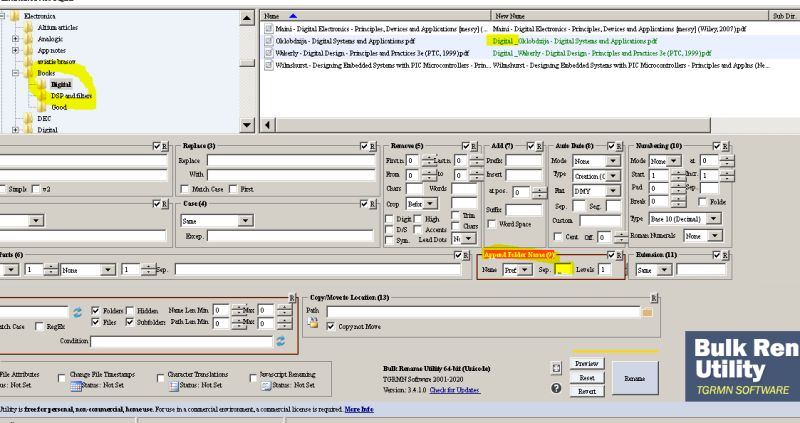Enable First checkbox in Replace section
This screenshot has width=800, height=423.
coord(233,189)
